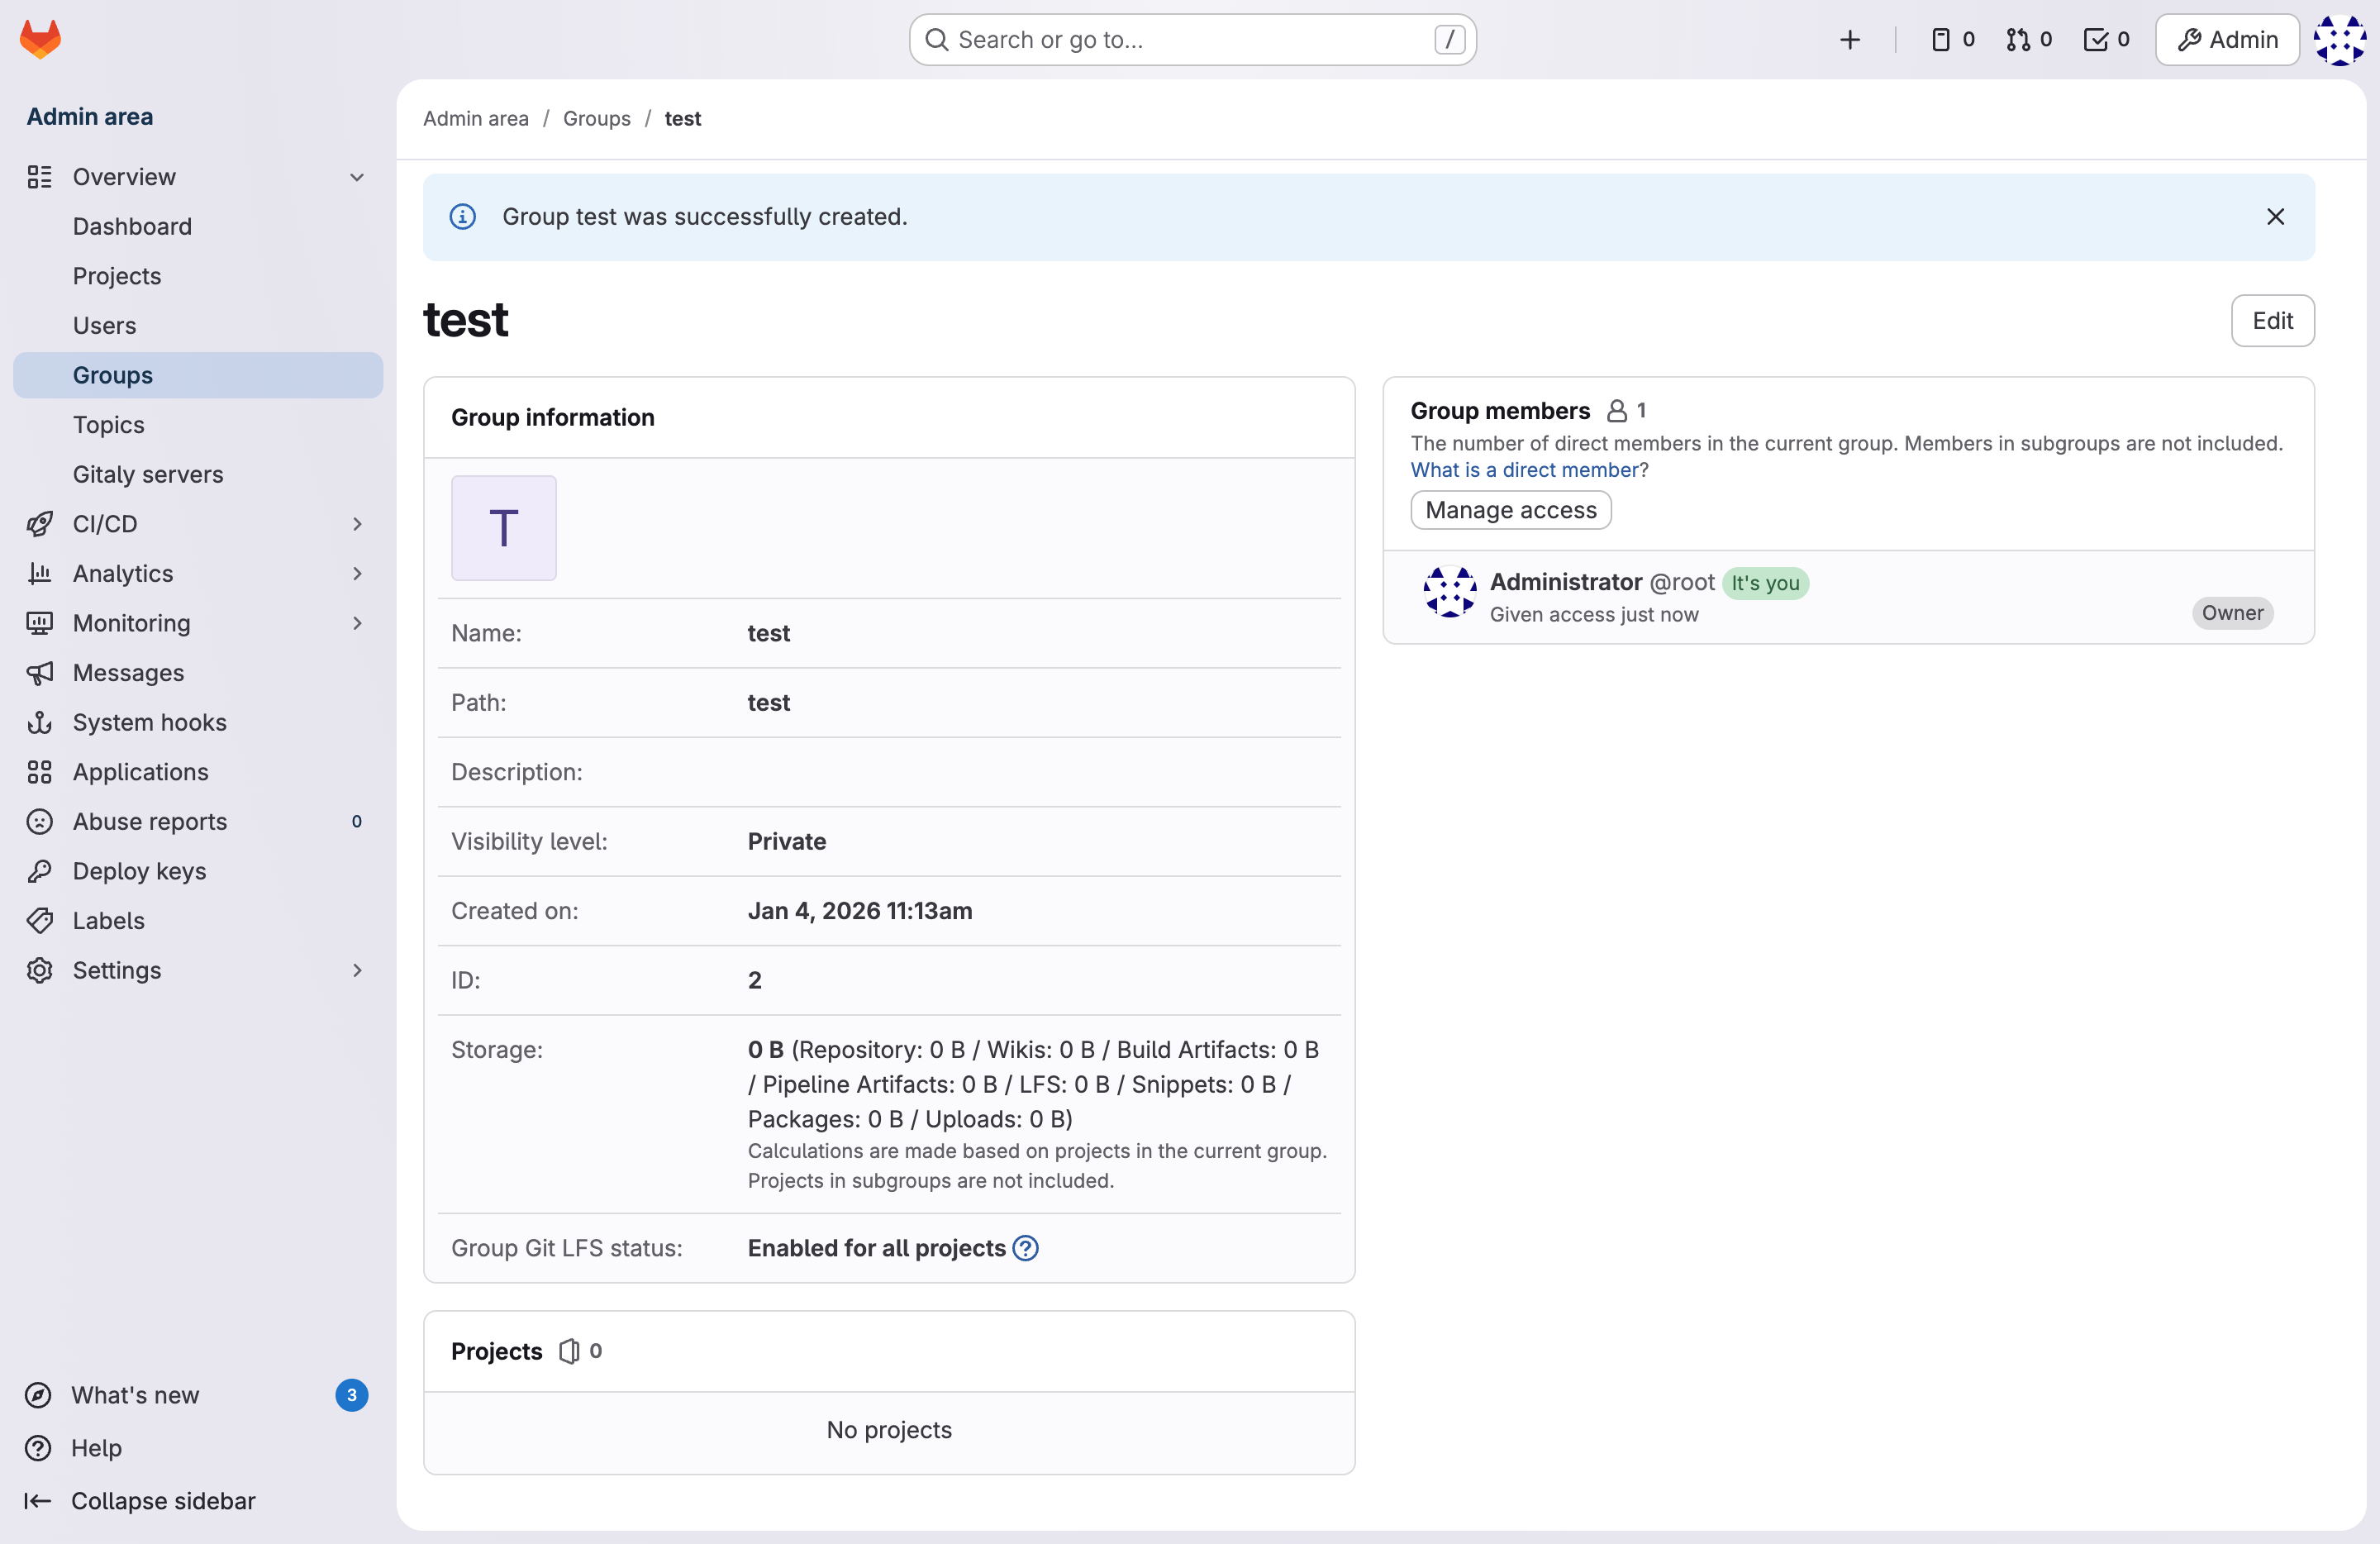The height and width of the screenshot is (1544, 2380).
Task: Open What is a direct member link
Action: point(1524,470)
